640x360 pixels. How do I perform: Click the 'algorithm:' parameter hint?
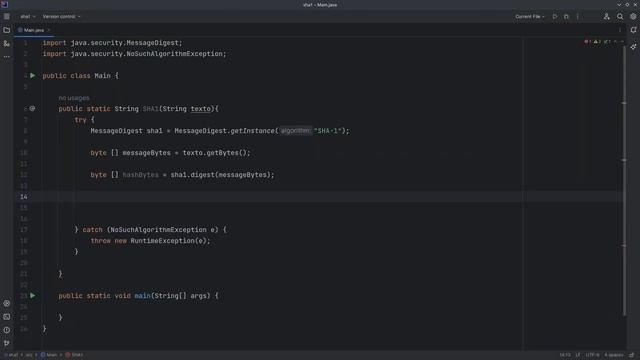click(x=296, y=131)
